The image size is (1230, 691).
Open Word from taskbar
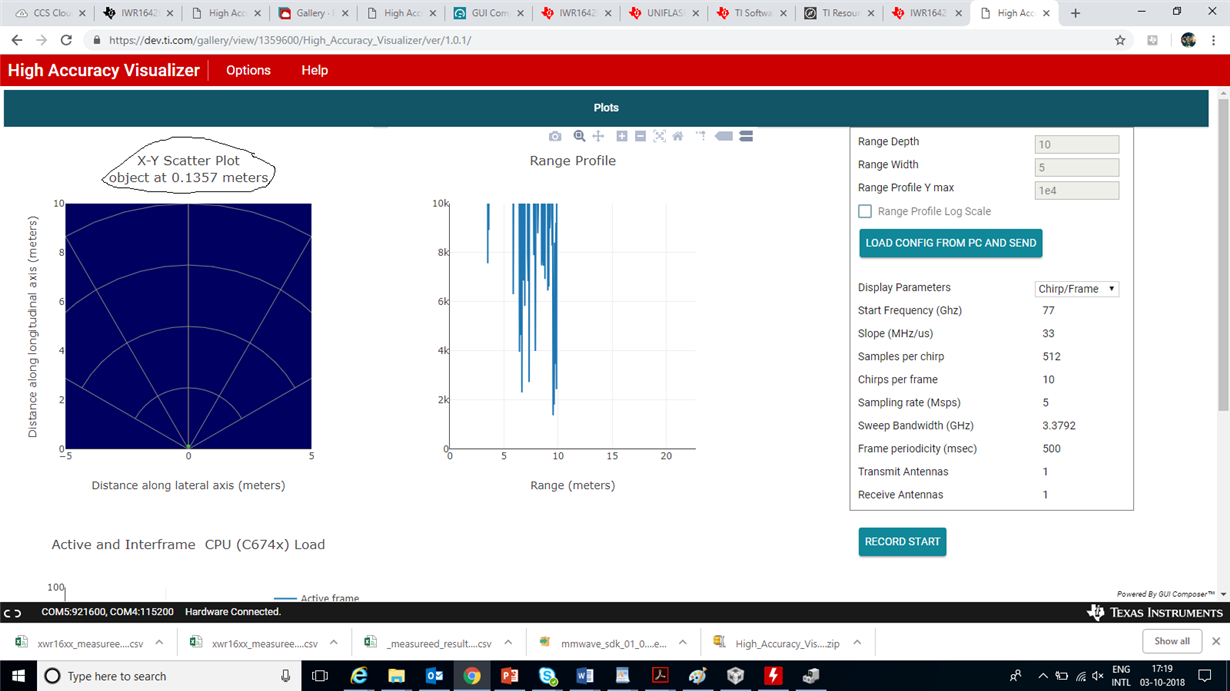585,676
